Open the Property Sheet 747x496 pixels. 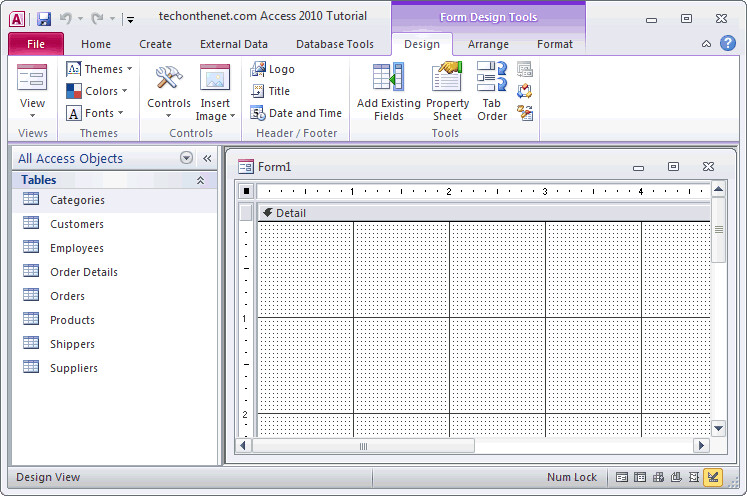coord(447,91)
